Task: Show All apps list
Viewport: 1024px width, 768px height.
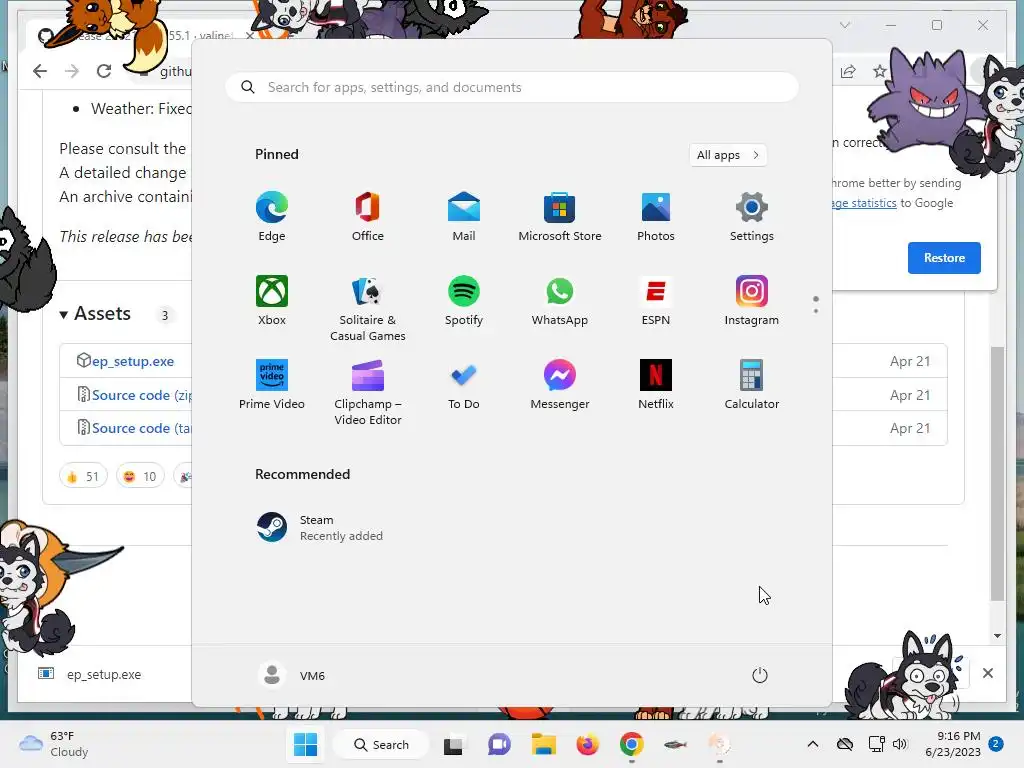Action: (x=728, y=155)
